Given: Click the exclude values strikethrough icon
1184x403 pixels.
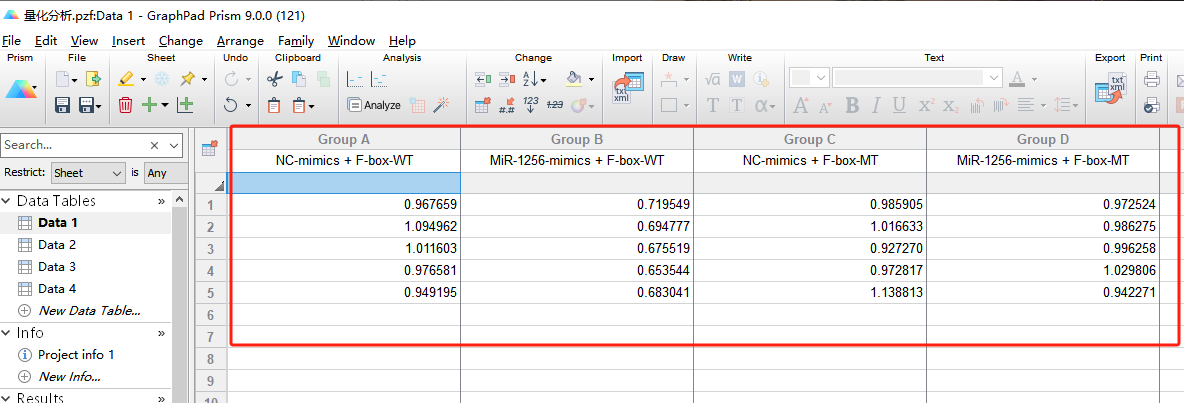Looking at the screenshot, I should (555, 105).
